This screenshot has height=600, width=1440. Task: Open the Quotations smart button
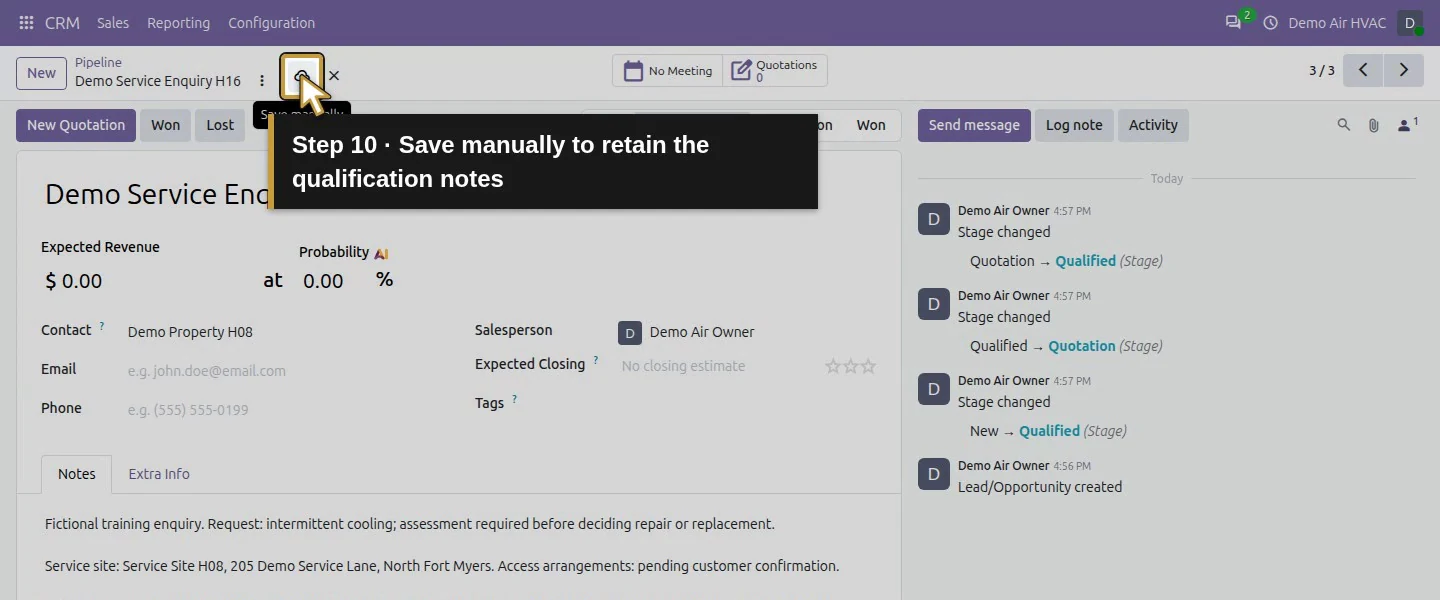(775, 71)
